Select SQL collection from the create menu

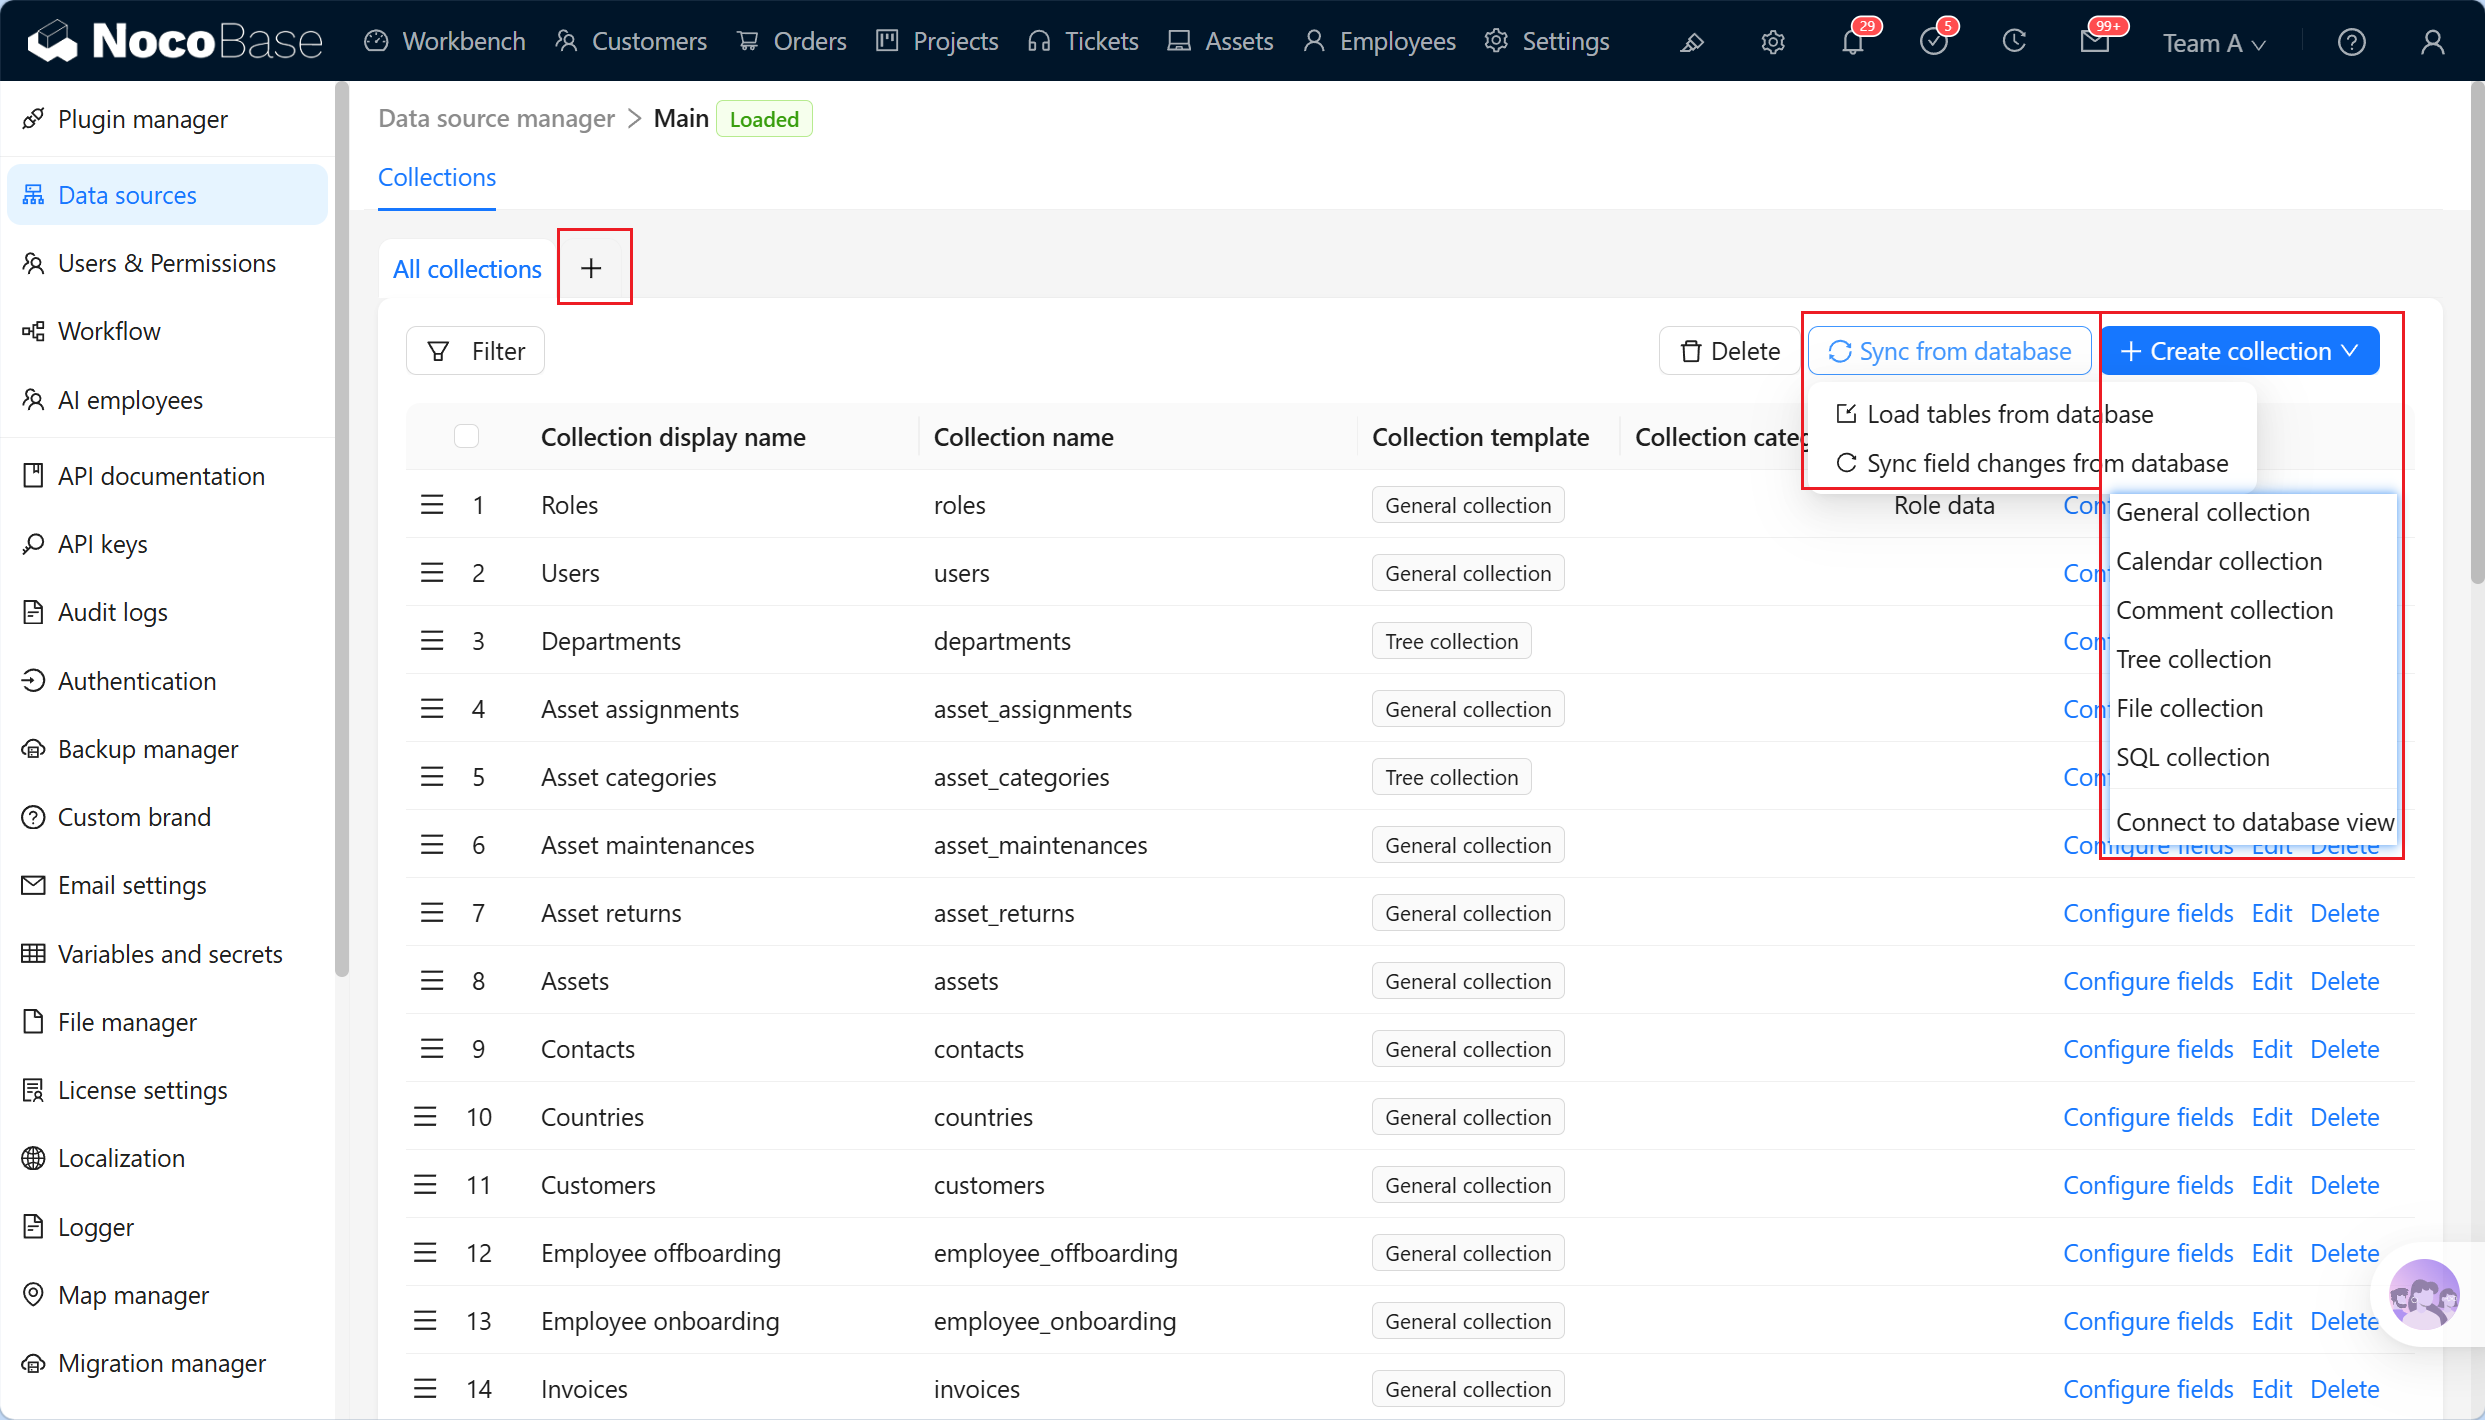tap(2193, 757)
